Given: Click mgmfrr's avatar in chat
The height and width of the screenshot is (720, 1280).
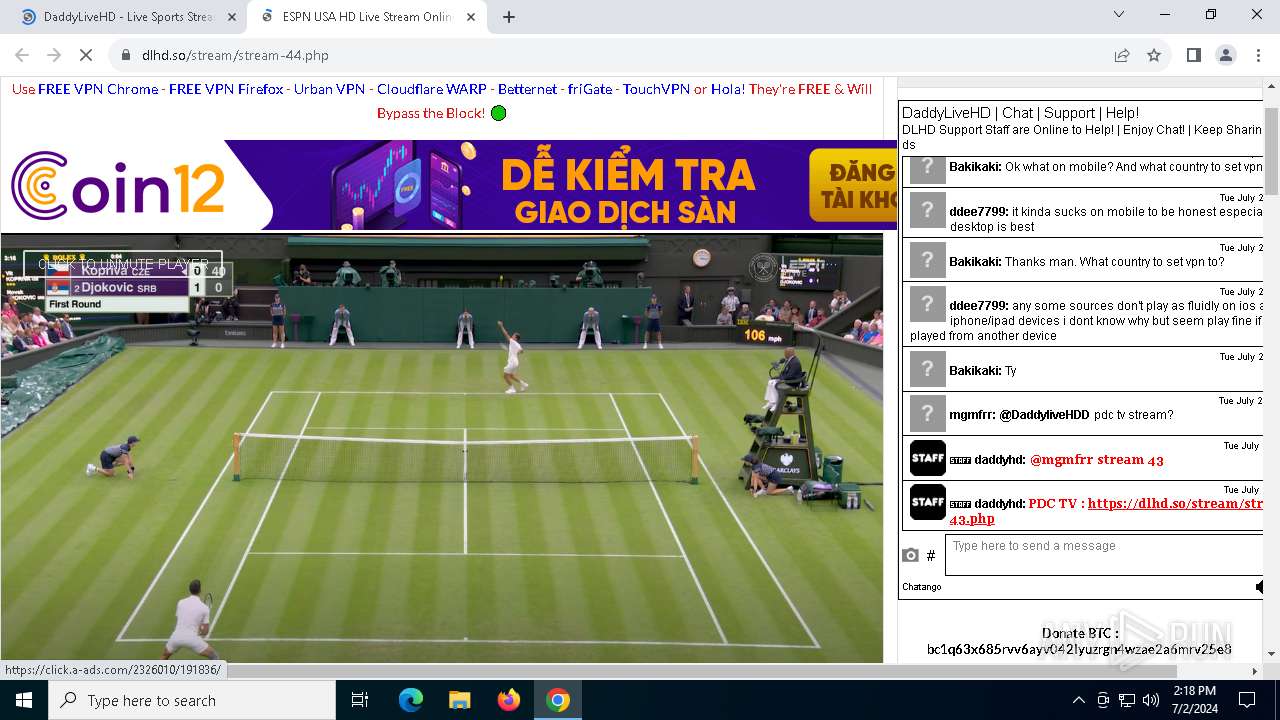Looking at the screenshot, I should pyautogui.click(x=927, y=414).
